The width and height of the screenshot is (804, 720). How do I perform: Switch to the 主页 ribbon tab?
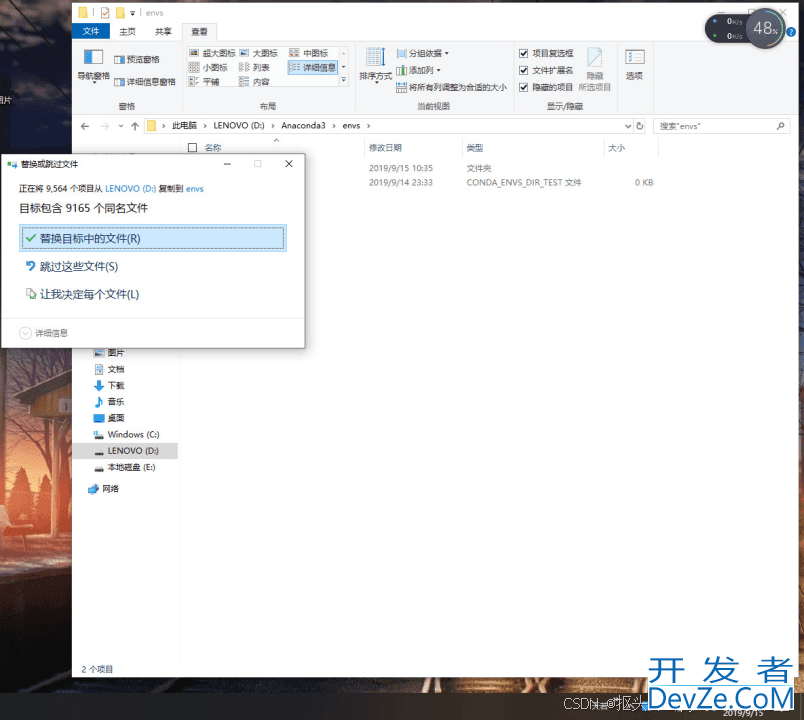(x=127, y=31)
